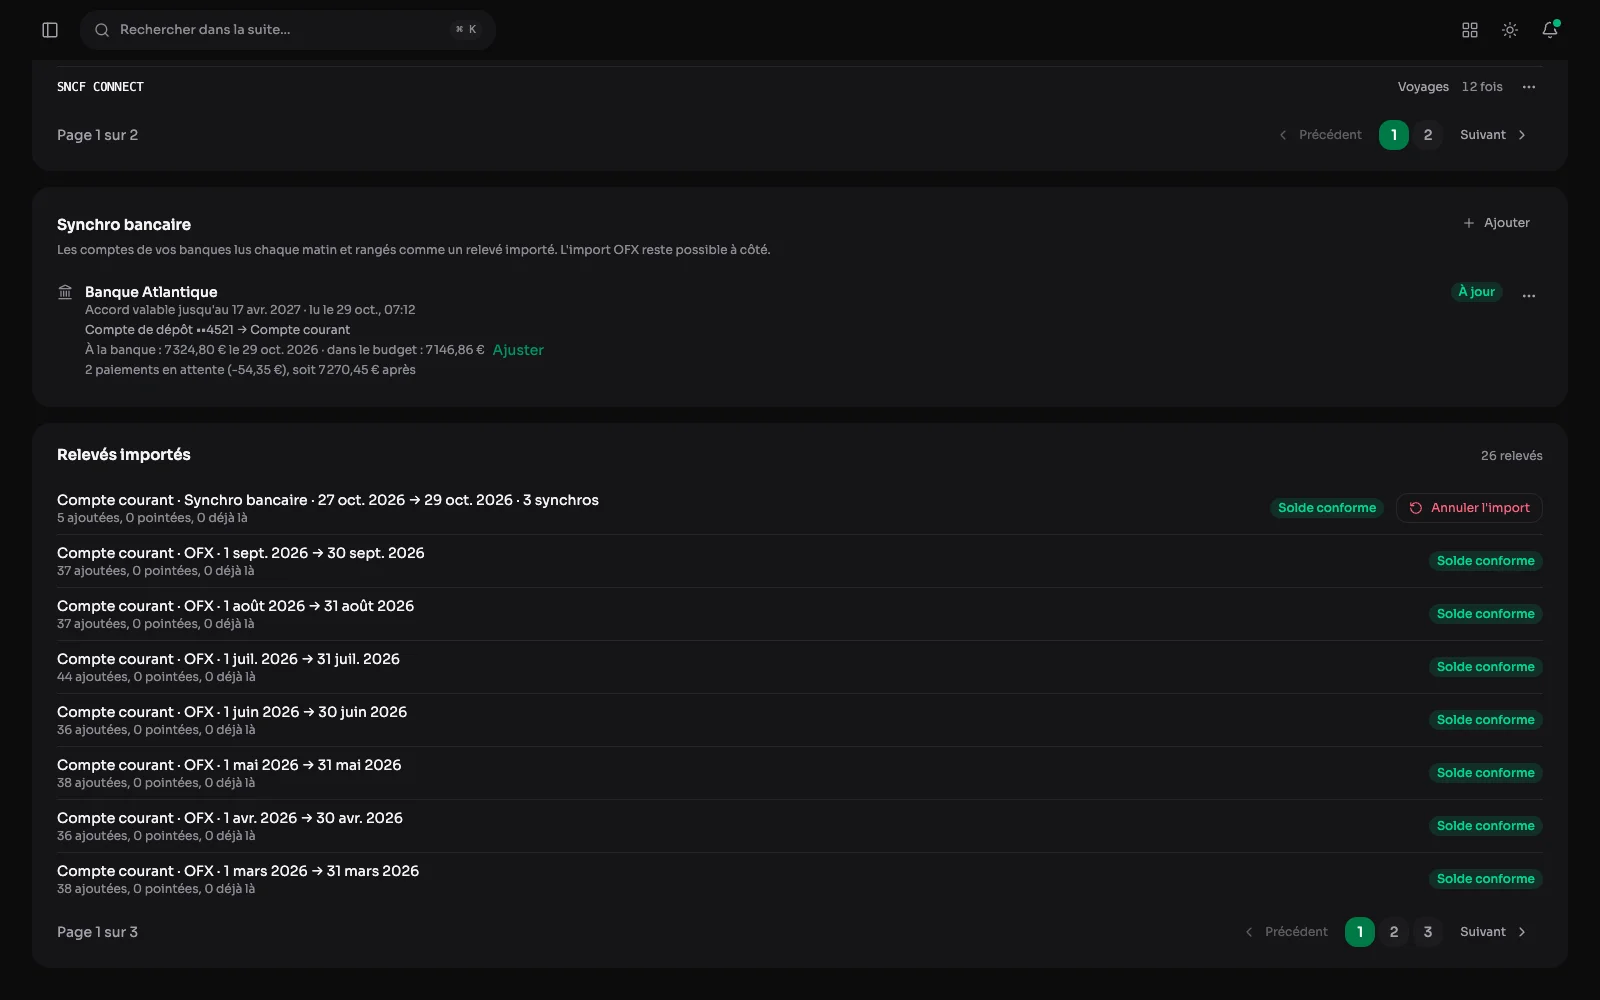Click Suivant in the upper pagination

tap(1493, 135)
